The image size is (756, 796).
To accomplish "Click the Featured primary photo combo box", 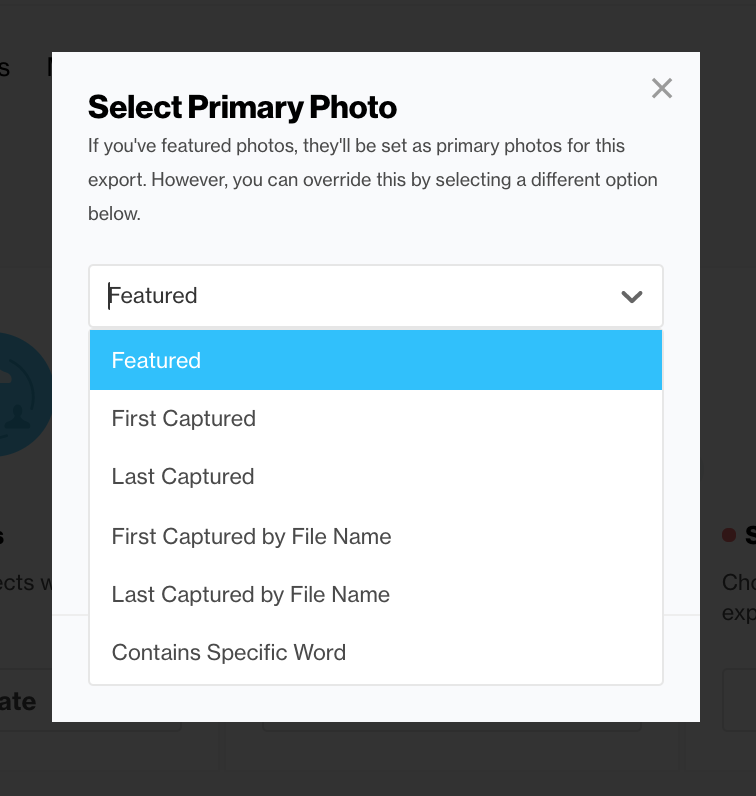I will tap(350, 296).
